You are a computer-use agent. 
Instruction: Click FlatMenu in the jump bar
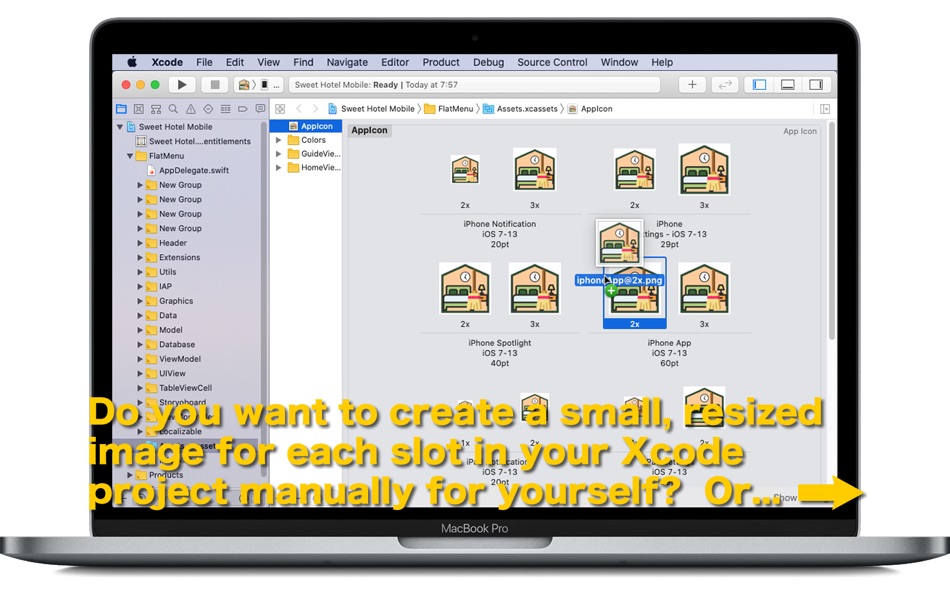click(x=449, y=109)
